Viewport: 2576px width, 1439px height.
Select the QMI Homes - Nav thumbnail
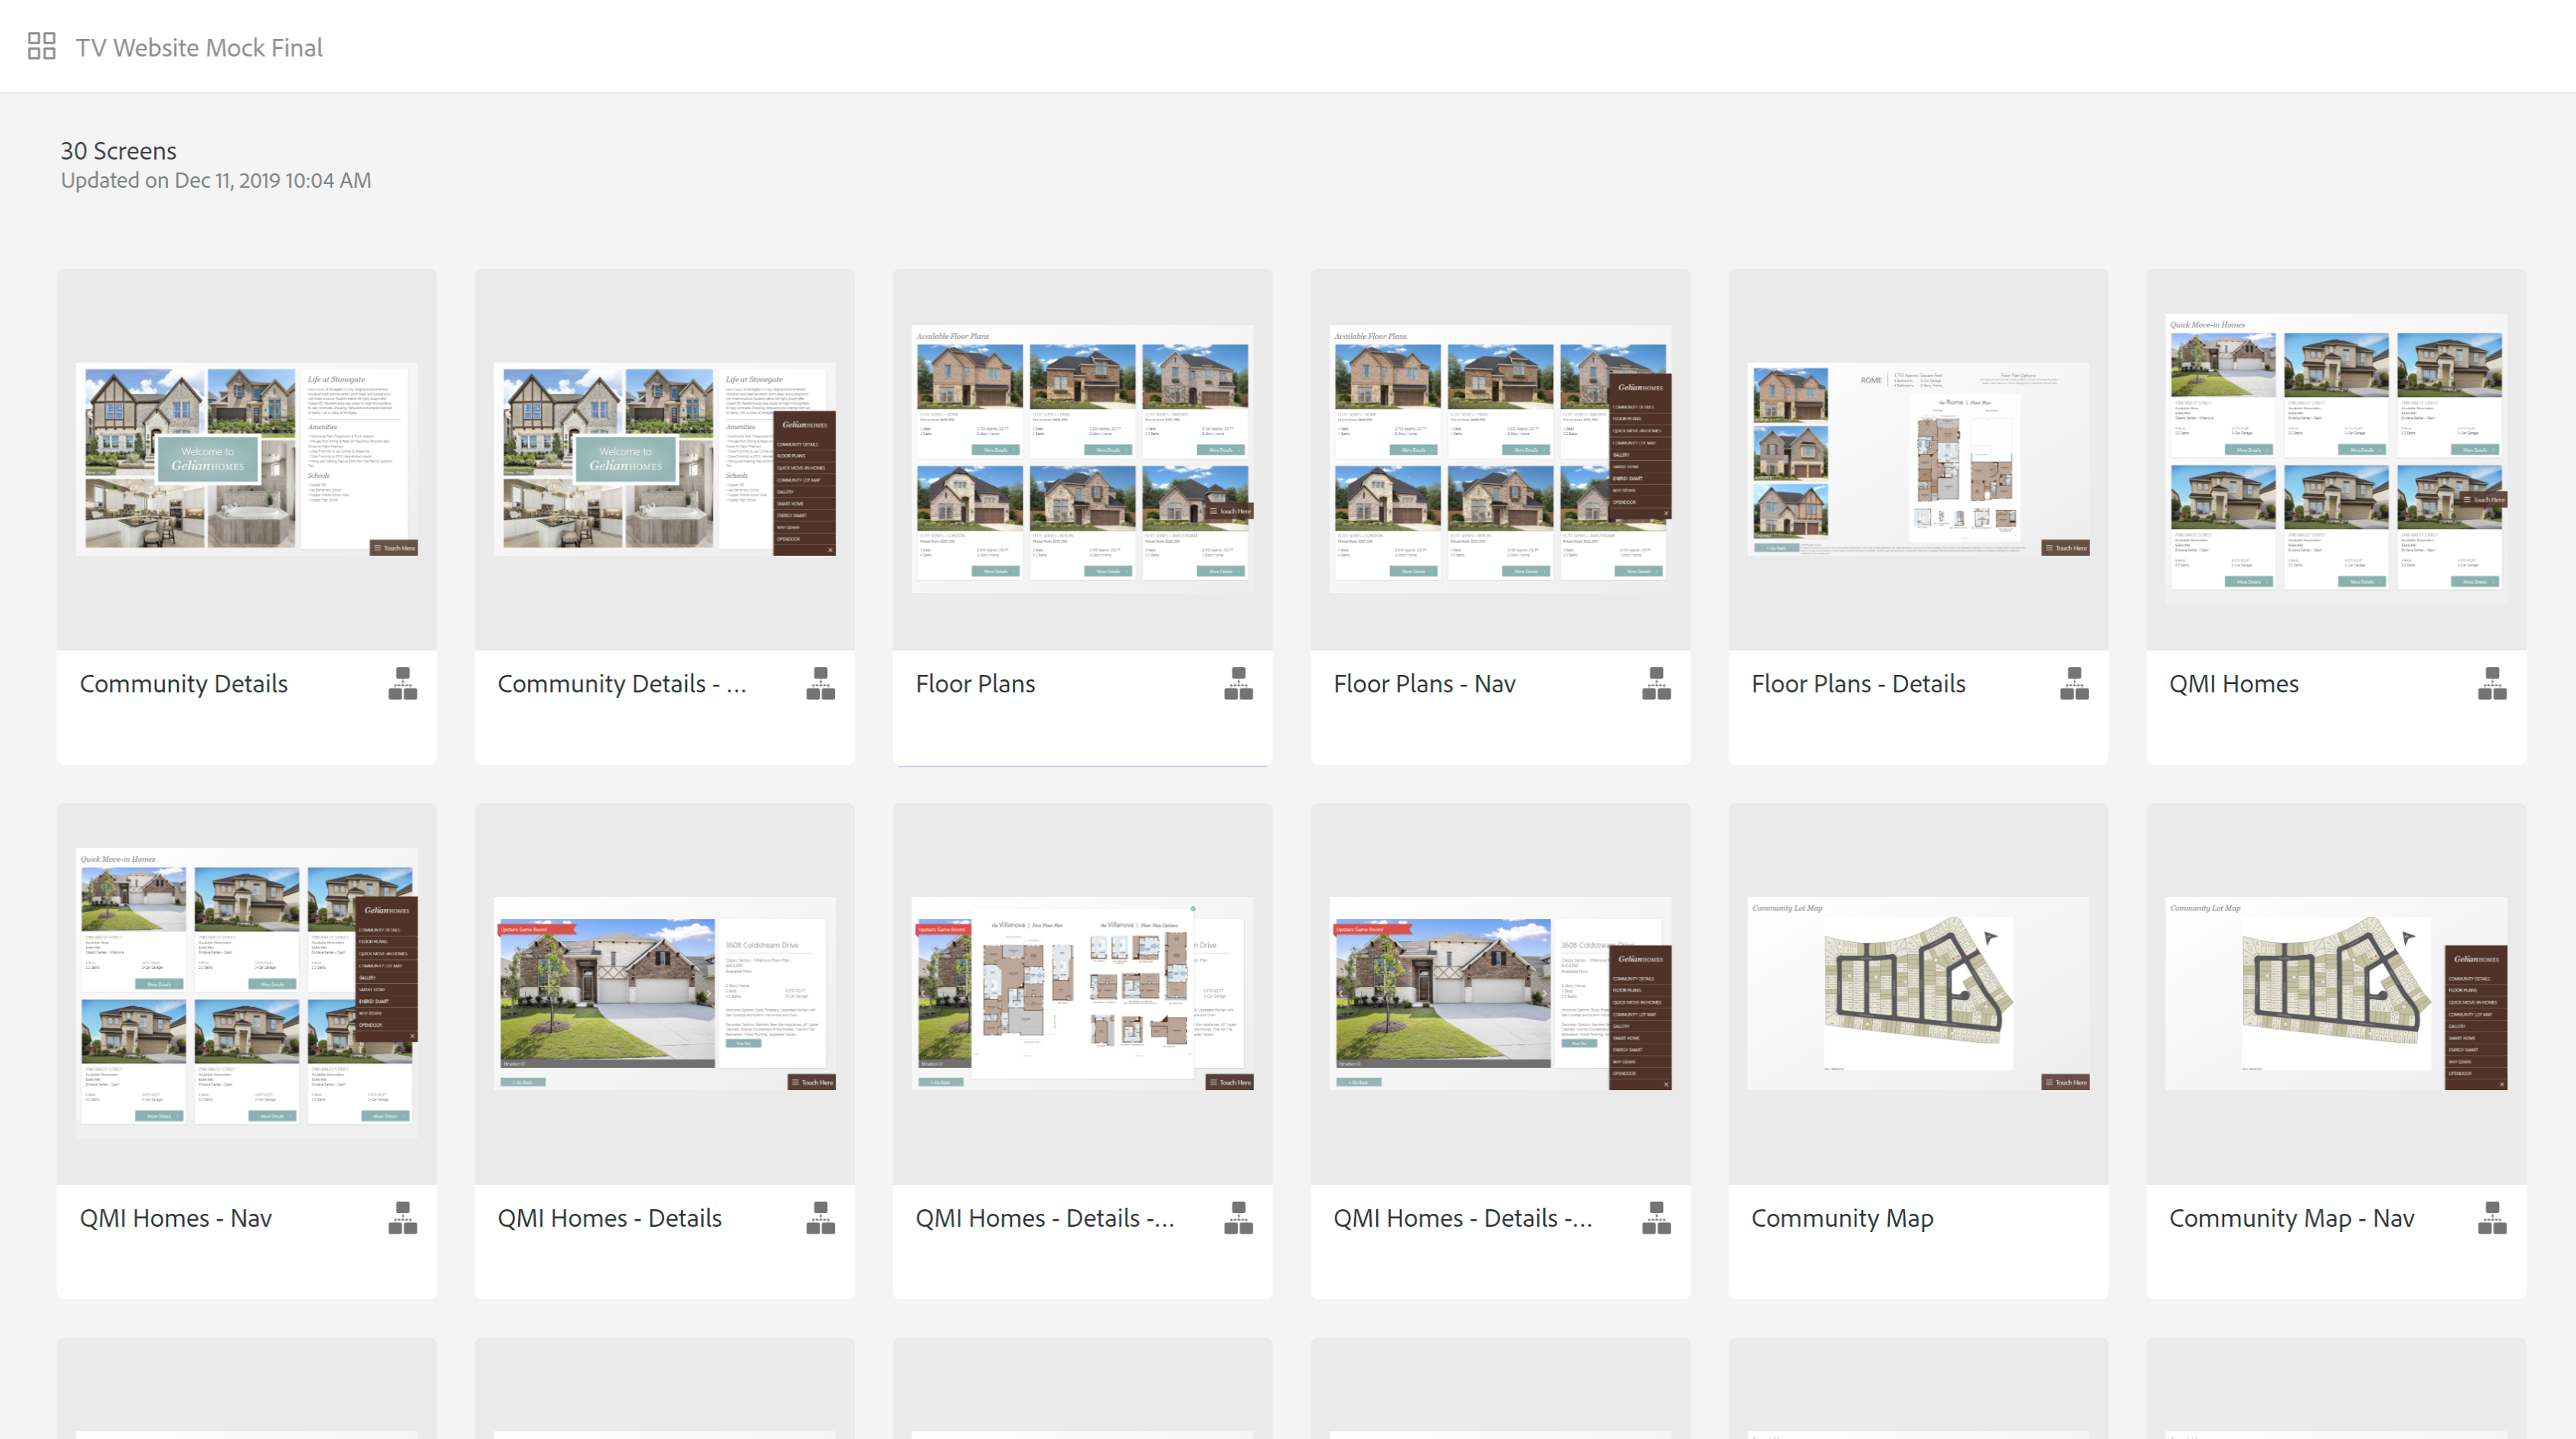coord(246,993)
